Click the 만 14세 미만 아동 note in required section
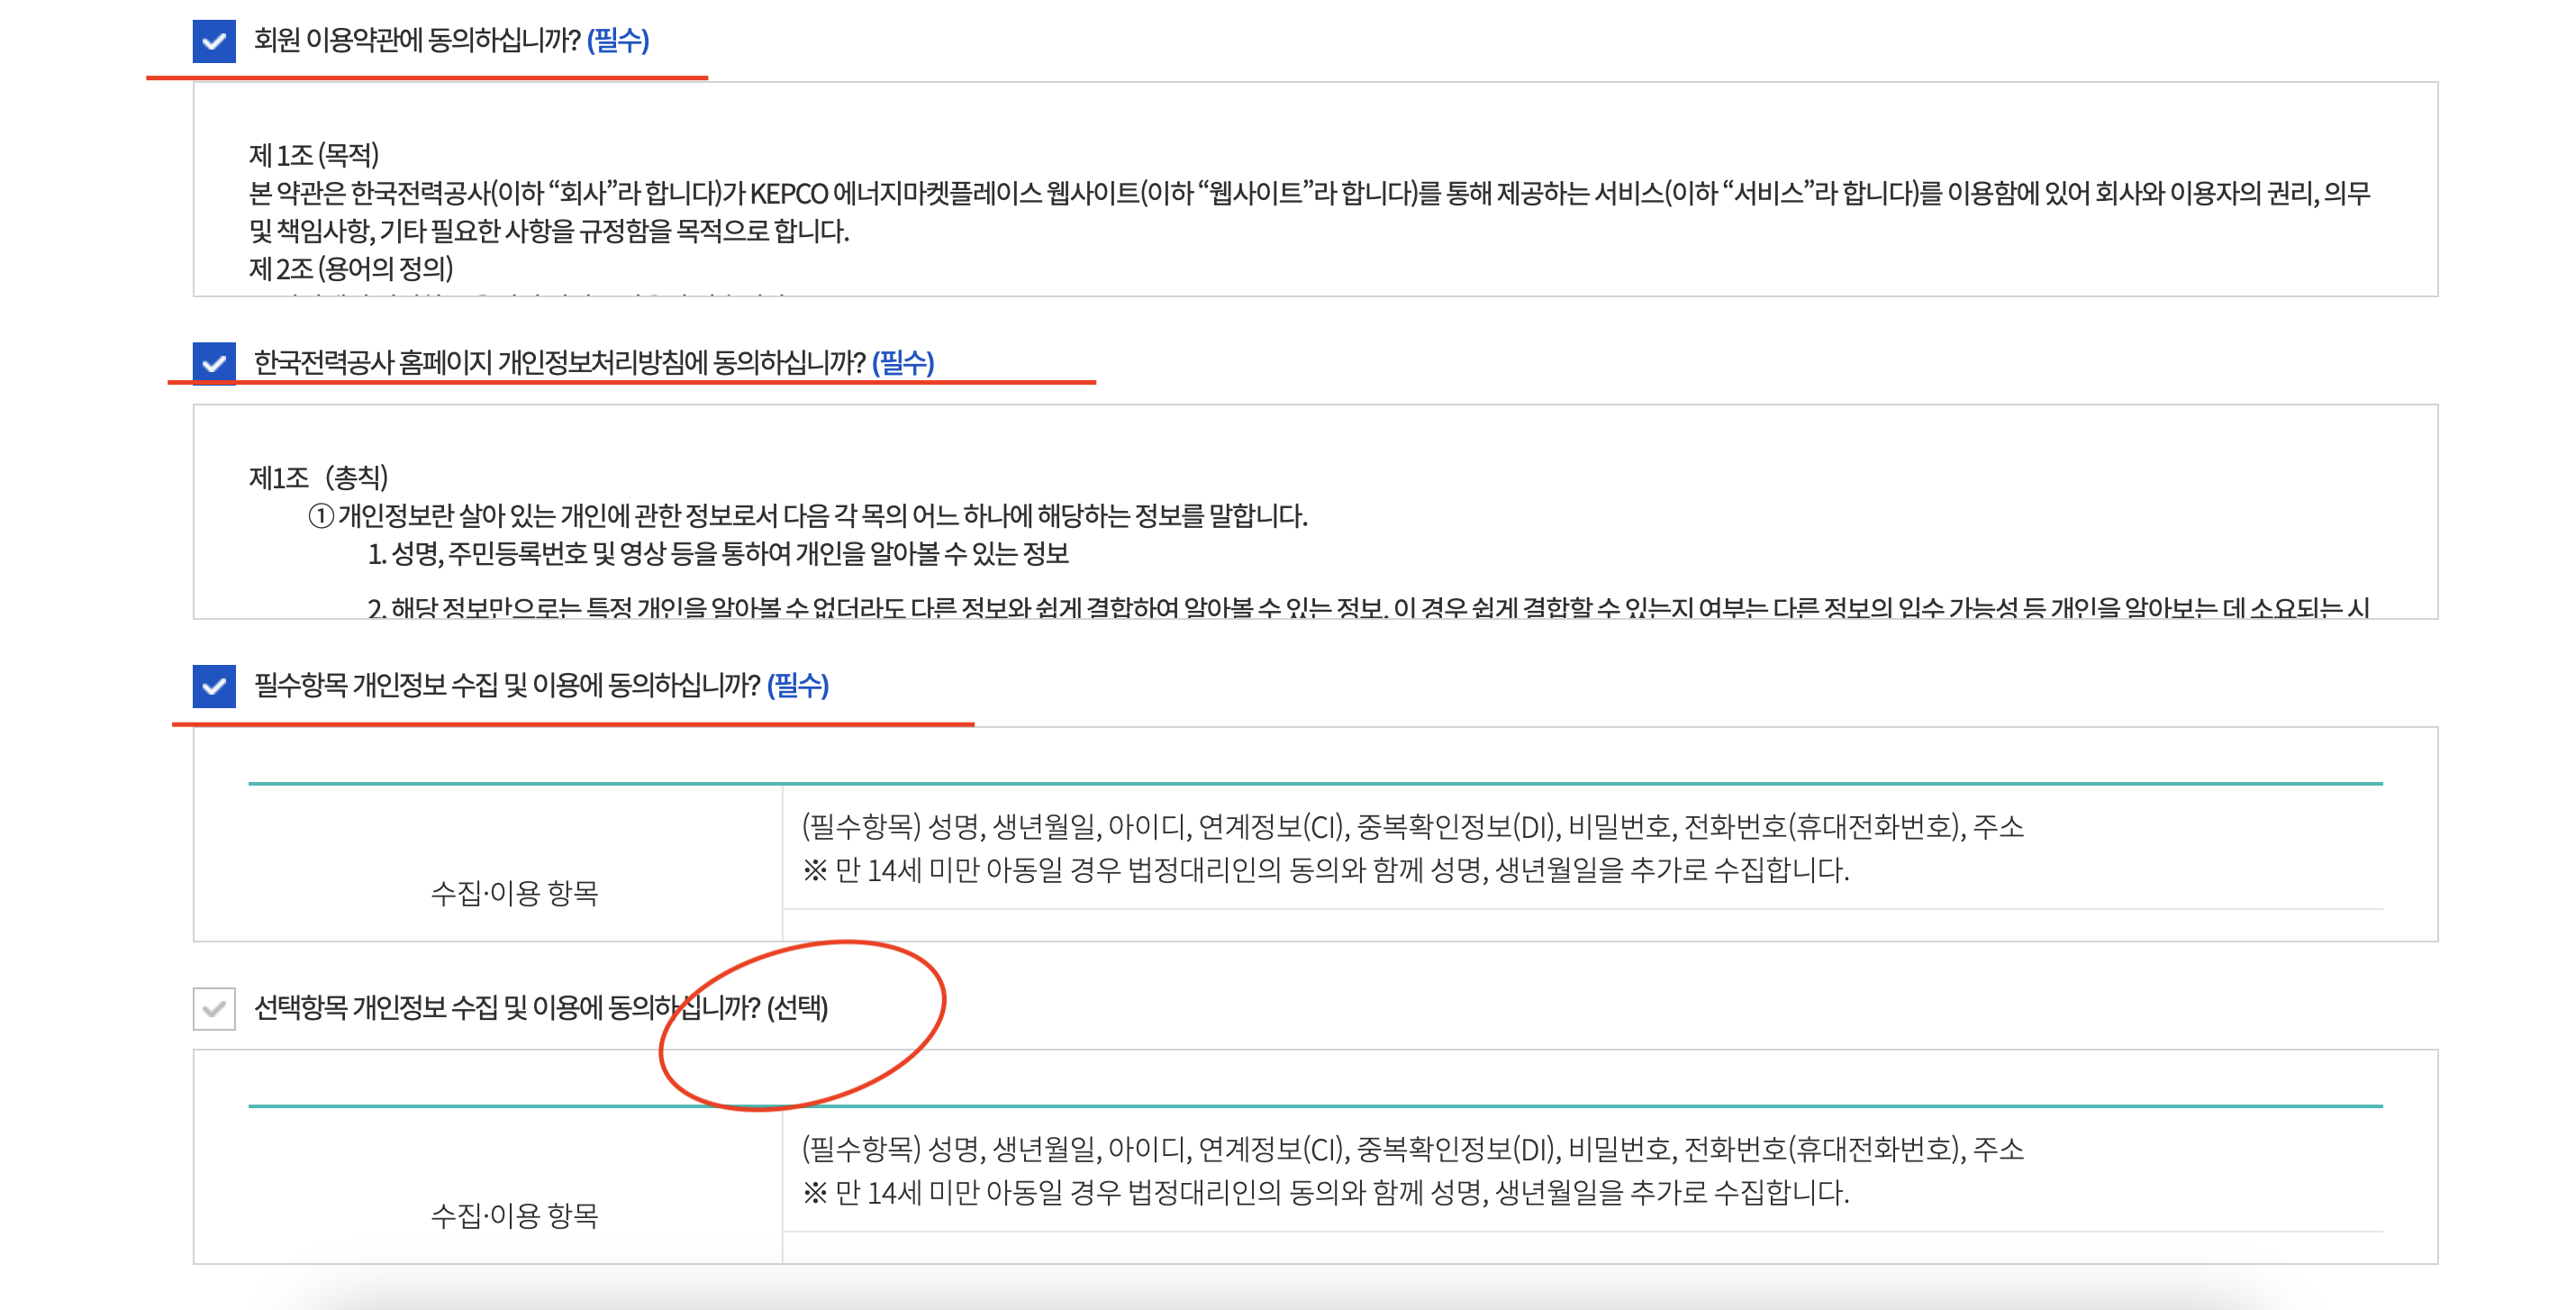The width and height of the screenshot is (2576, 1310). point(1326,870)
